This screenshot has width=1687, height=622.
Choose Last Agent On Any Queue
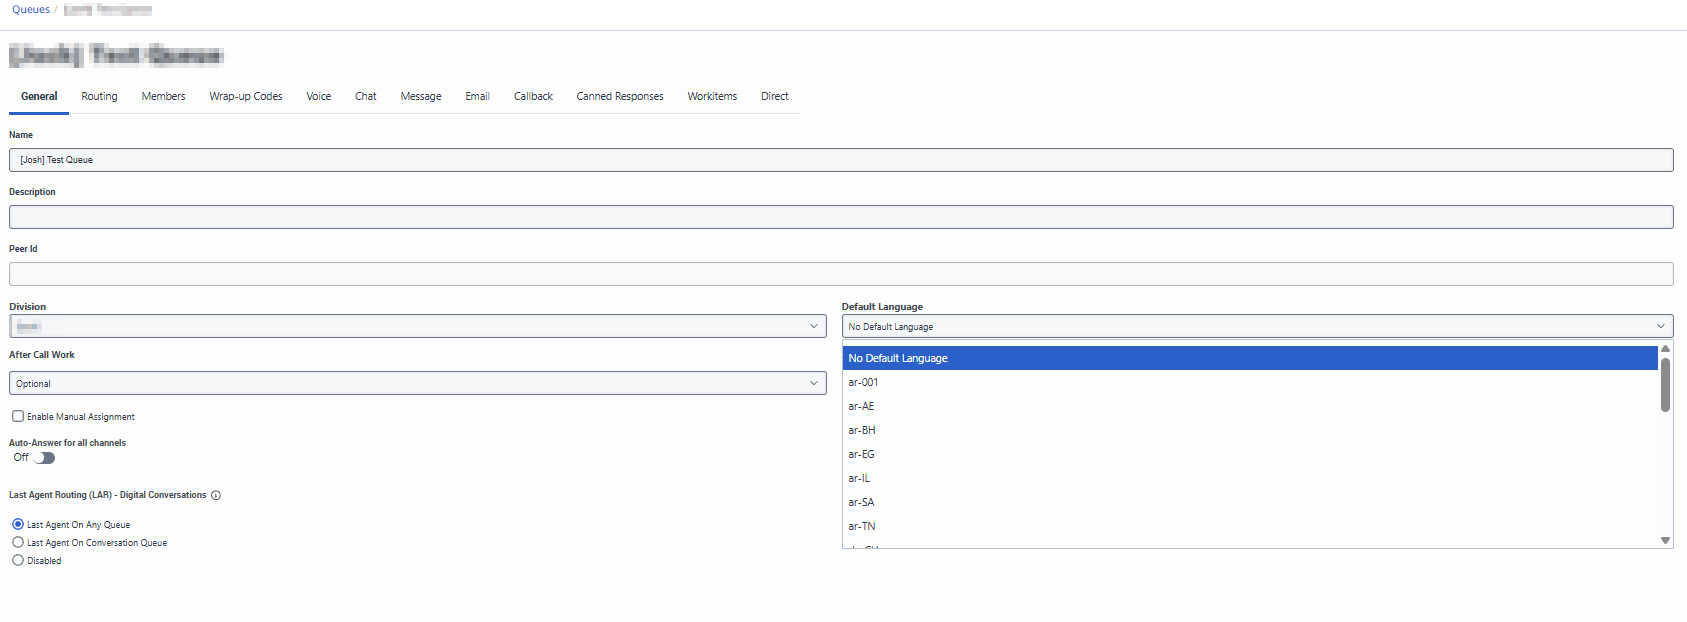(x=18, y=525)
